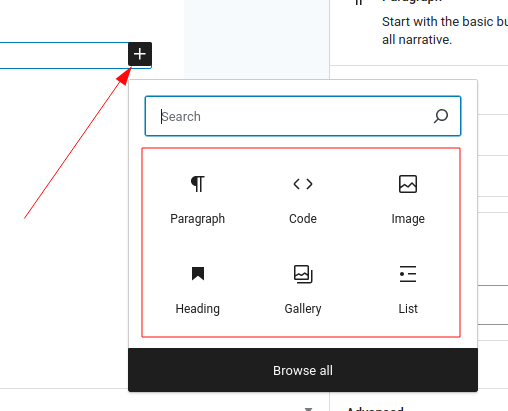This screenshot has width=508, height=411.
Task: Click the magnifier icon in Search box
Action: pyautogui.click(x=441, y=116)
